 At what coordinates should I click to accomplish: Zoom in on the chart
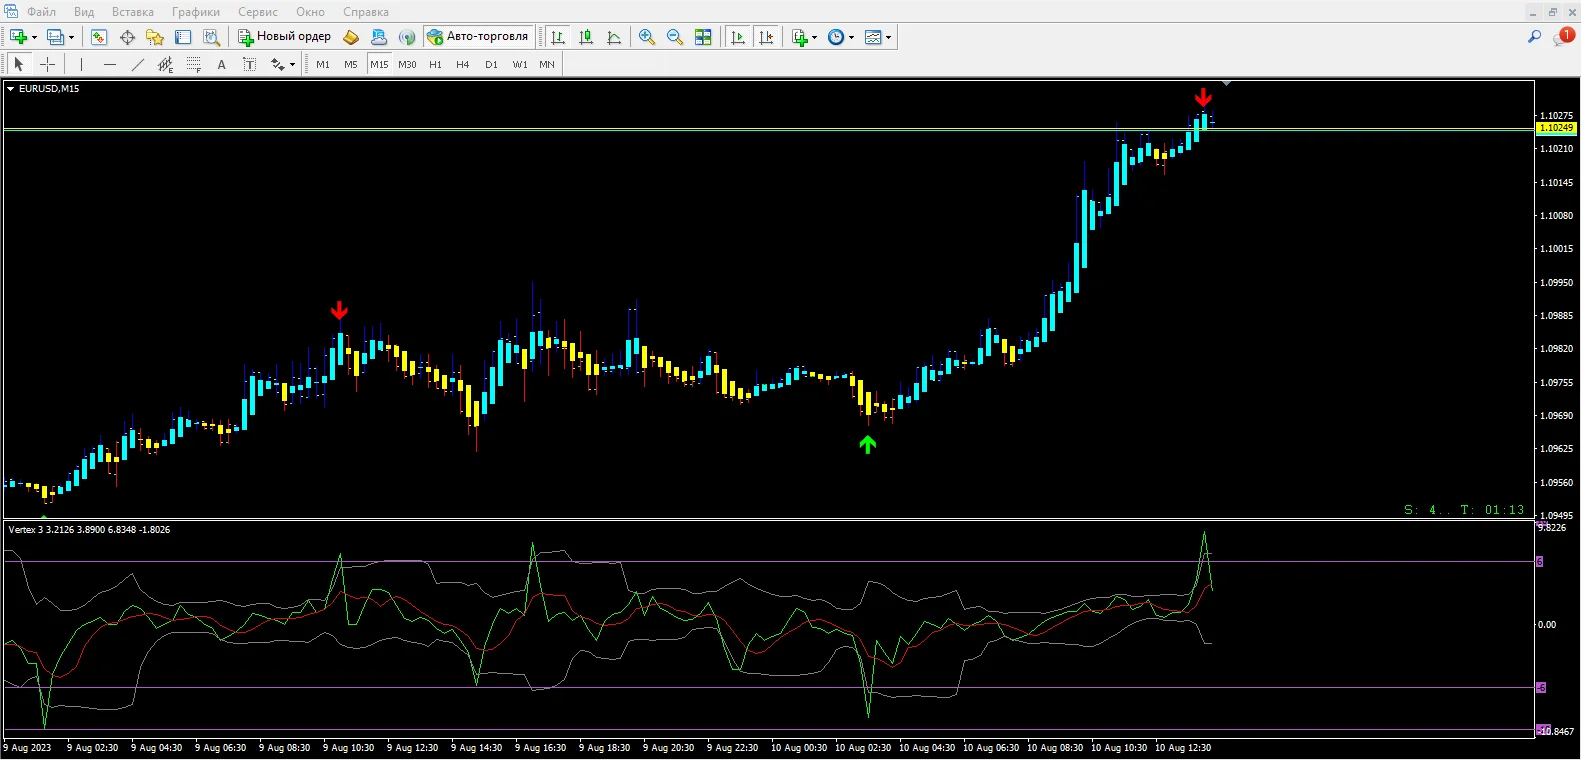pos(647,37)
